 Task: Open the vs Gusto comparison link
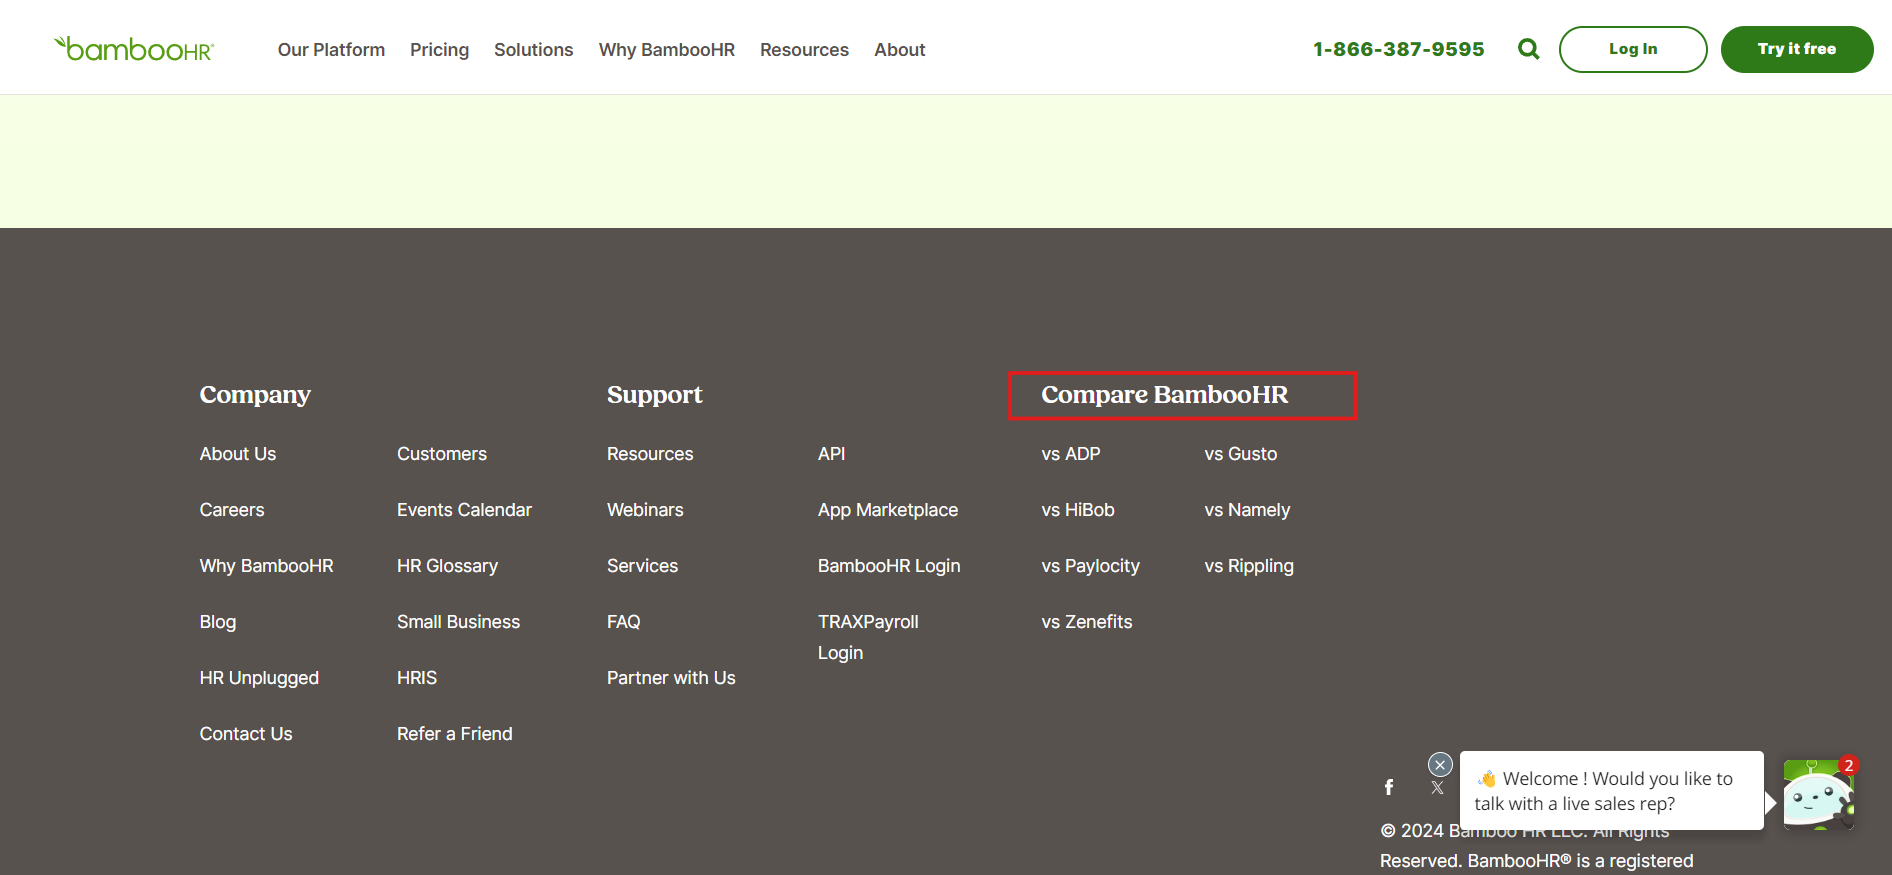(x=1241, y=454)
